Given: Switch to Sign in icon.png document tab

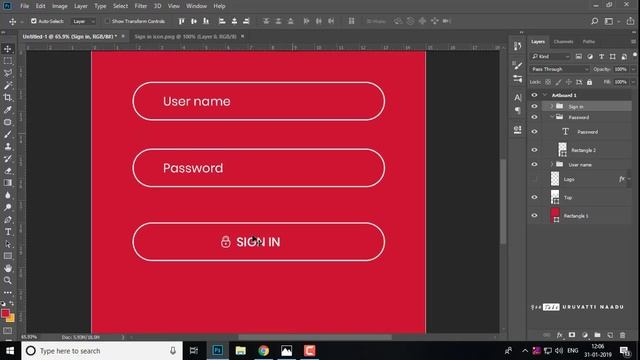Looking at the screenshot, I should [x=185, y=36].
